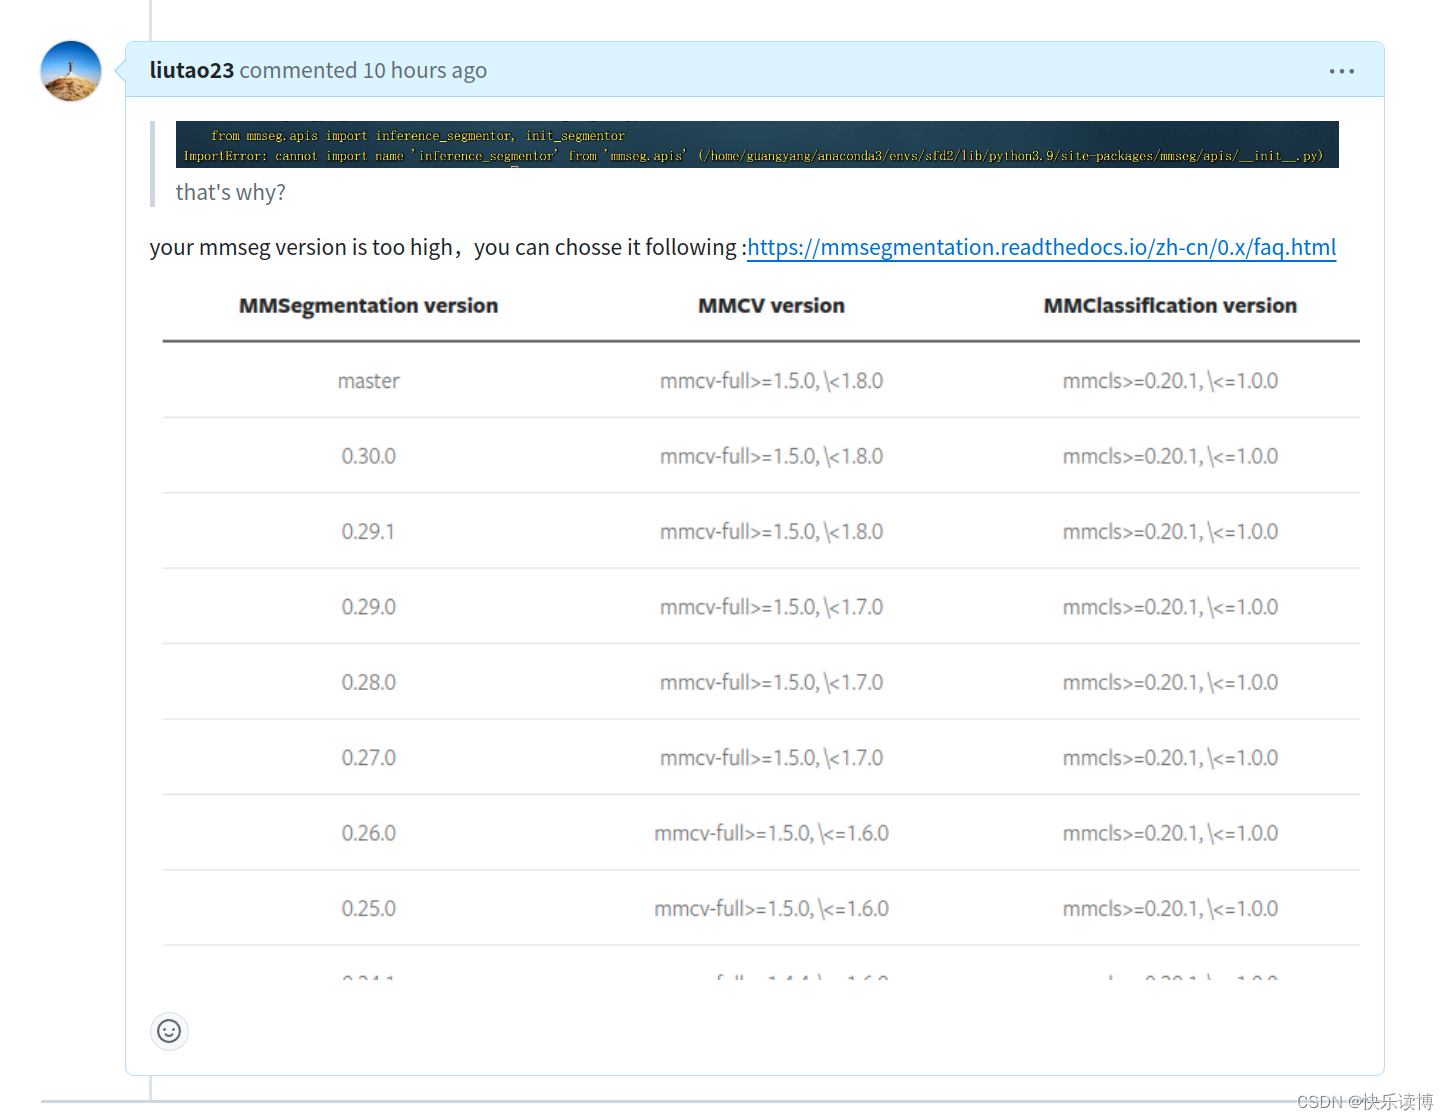This screenshot has height=1120, width=1449.
Task: Click the 'MMSegmentation version' column header
Action: pos(368,306)
